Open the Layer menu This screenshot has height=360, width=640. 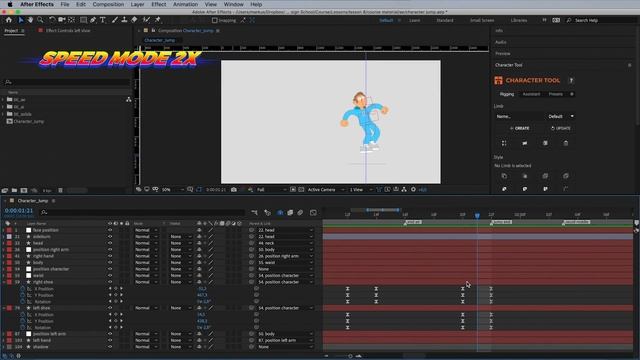click(137, 4)
